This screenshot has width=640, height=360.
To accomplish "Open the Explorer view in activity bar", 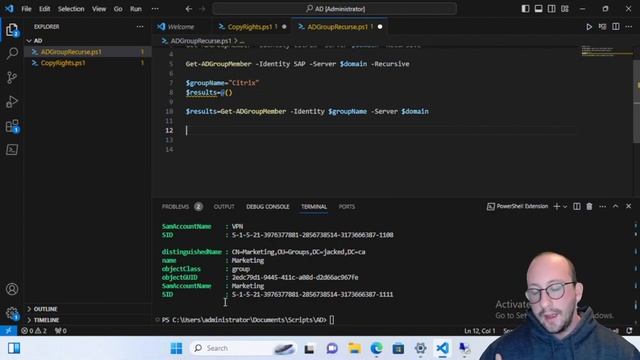I will [12, 30].
